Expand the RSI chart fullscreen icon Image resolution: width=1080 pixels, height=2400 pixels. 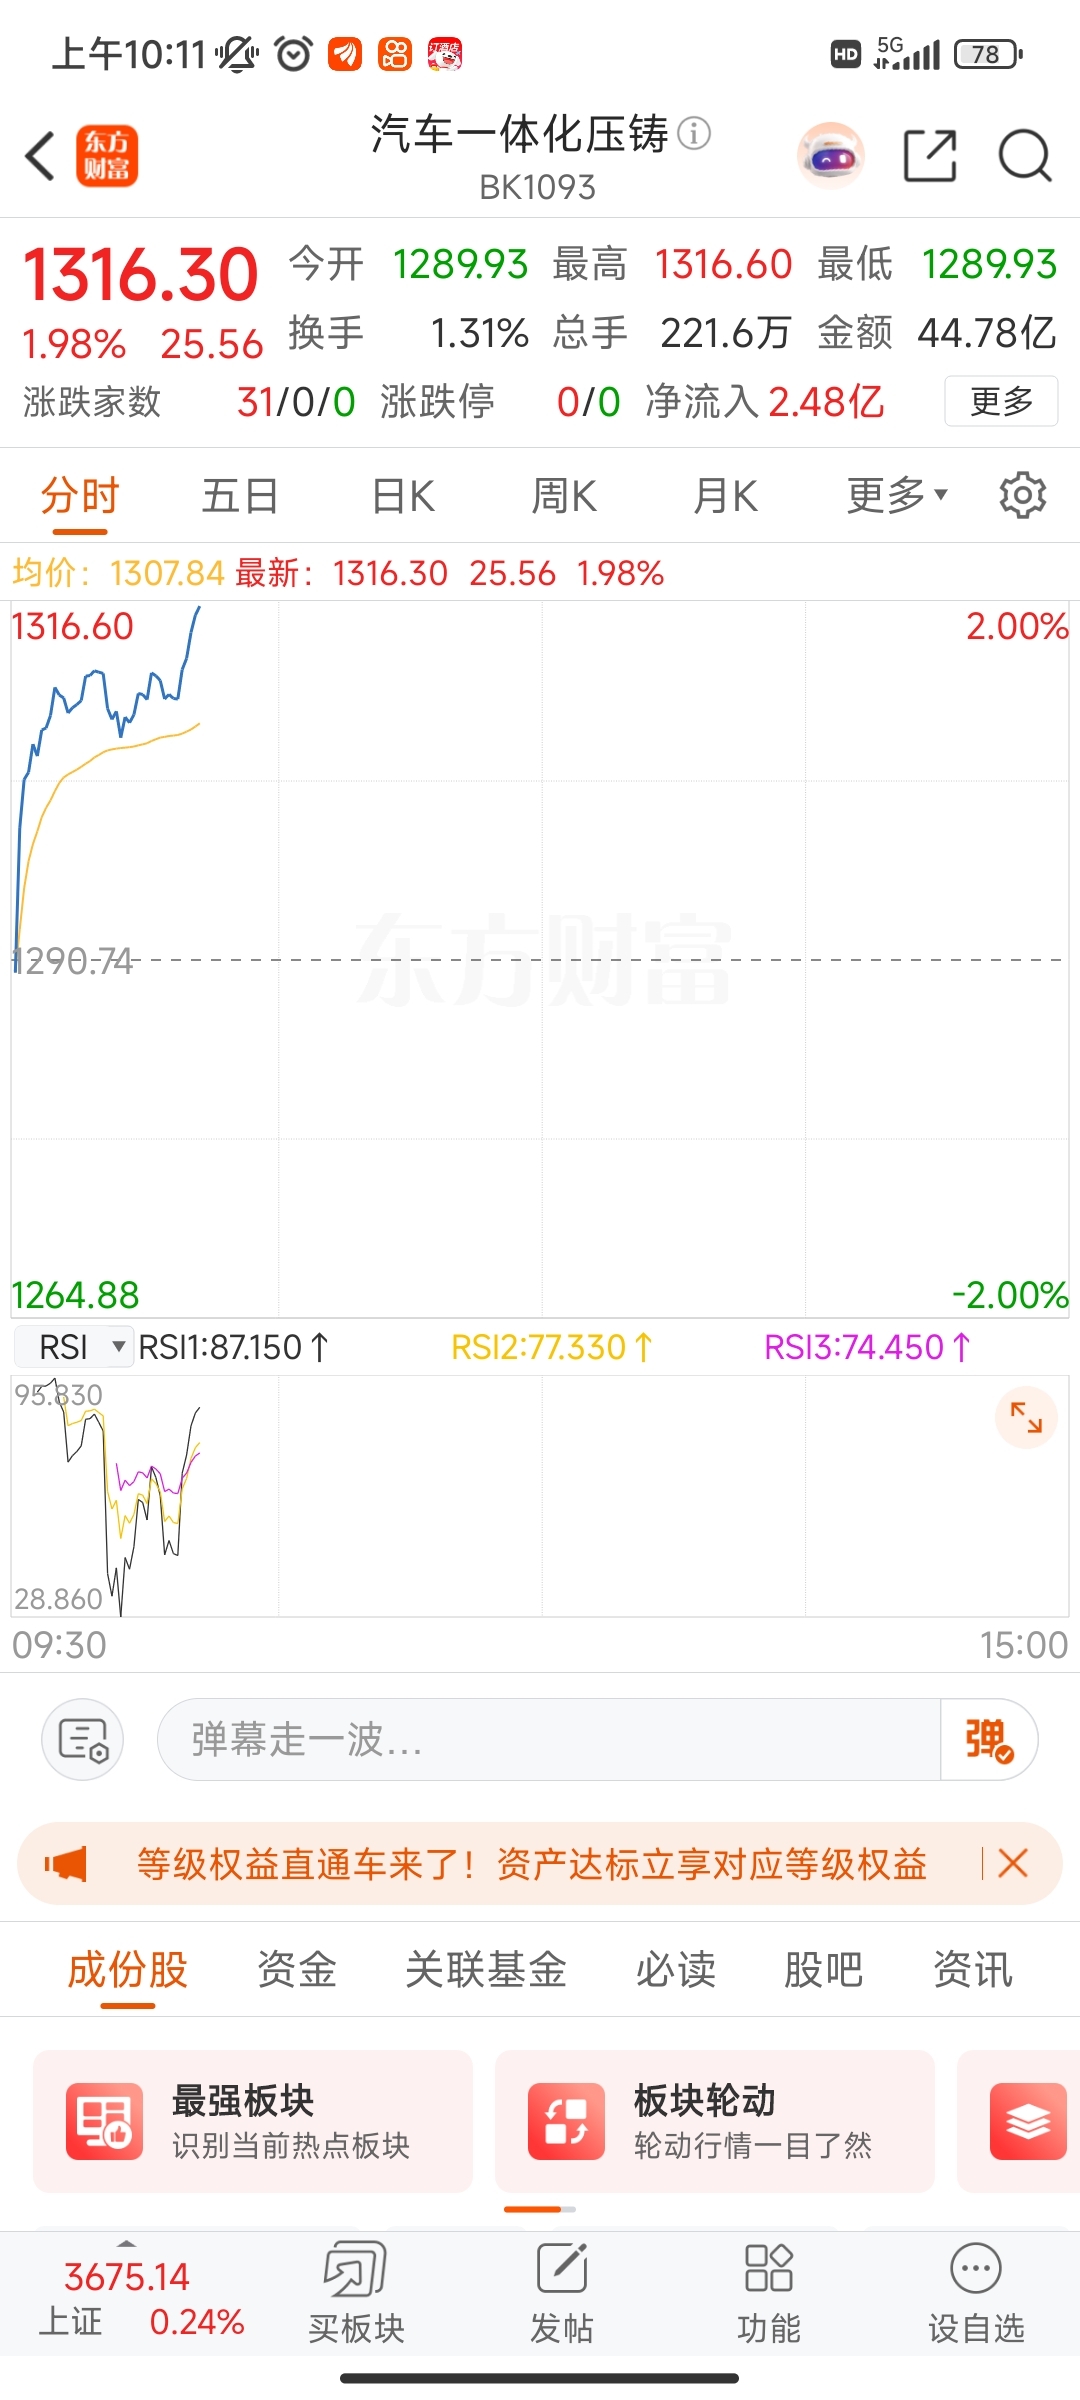[1026, 1417]
